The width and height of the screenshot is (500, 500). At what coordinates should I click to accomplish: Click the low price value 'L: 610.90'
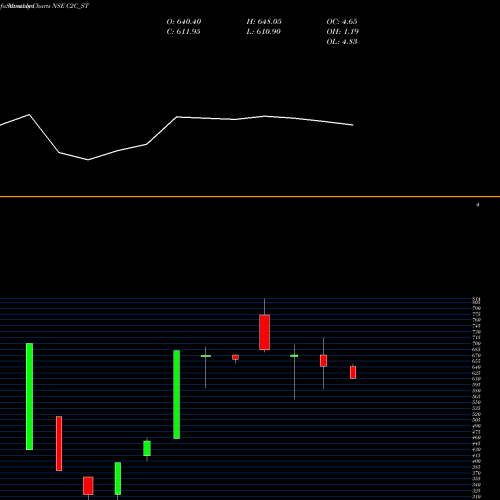coord(263,32)
